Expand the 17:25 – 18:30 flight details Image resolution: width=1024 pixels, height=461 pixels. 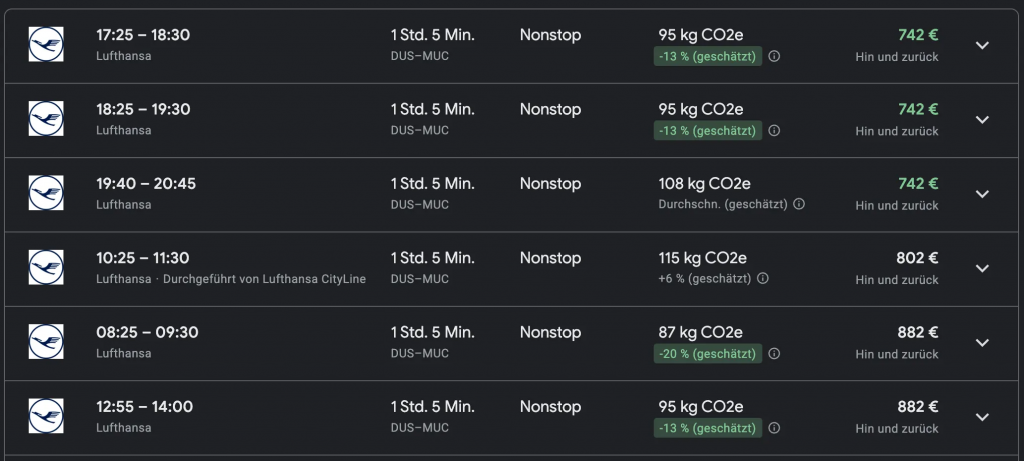click(982, 45)
